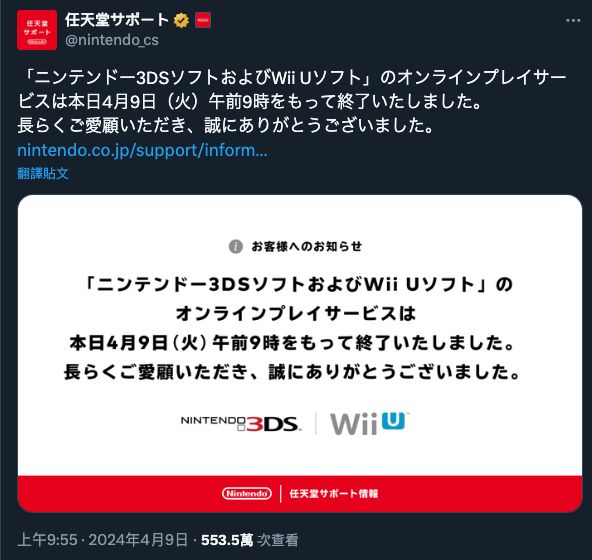Open the three-dot more options menu
This screenshot has width=592, height=560.
tap(573, 20)
